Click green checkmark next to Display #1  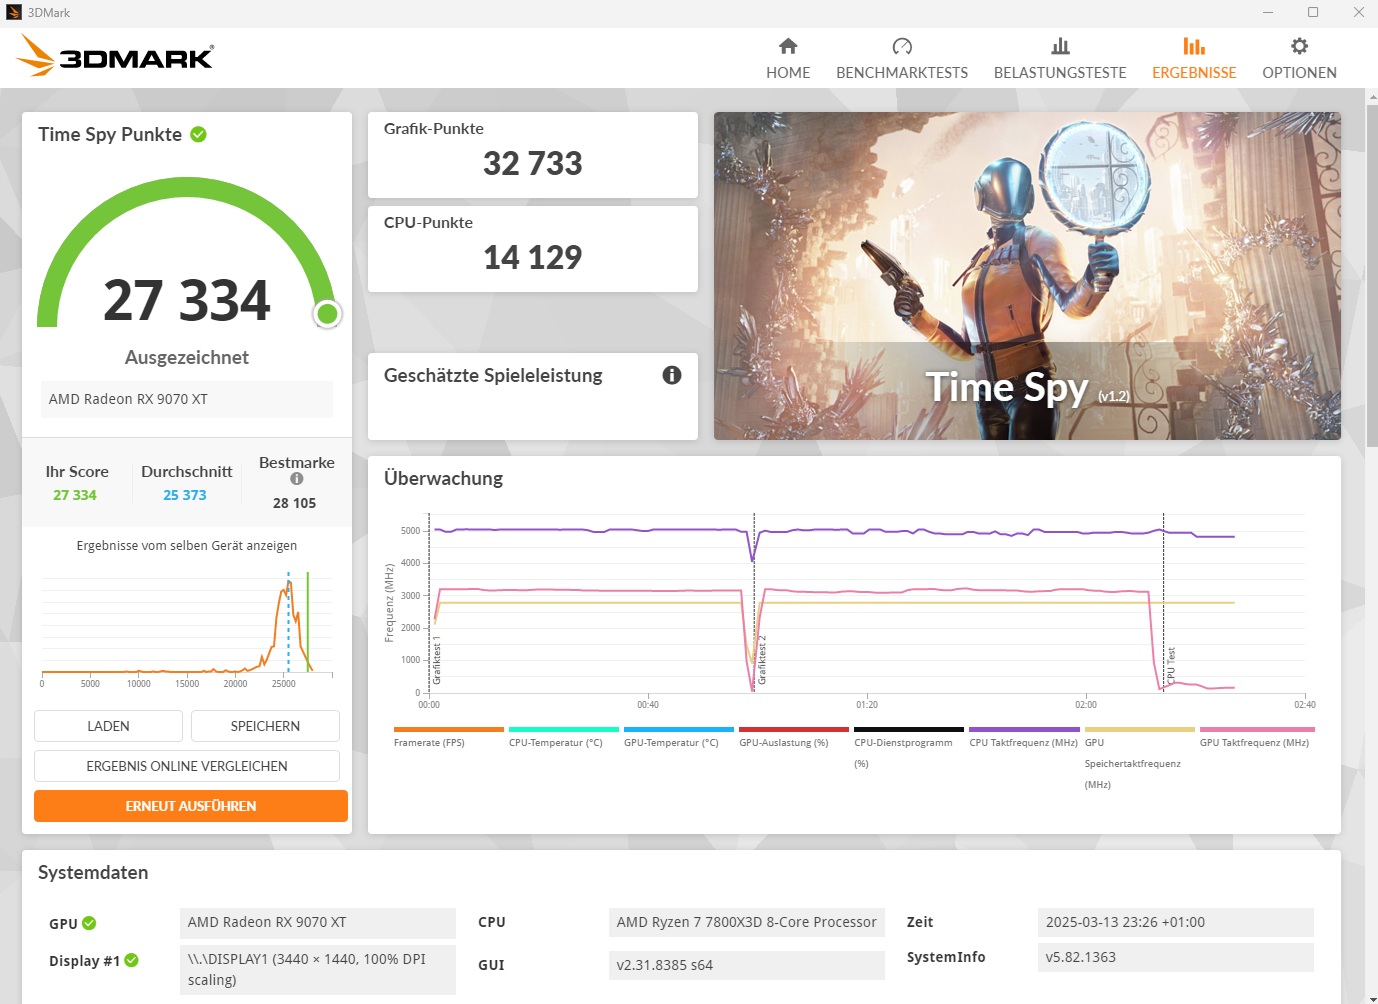tap(131, 960)
